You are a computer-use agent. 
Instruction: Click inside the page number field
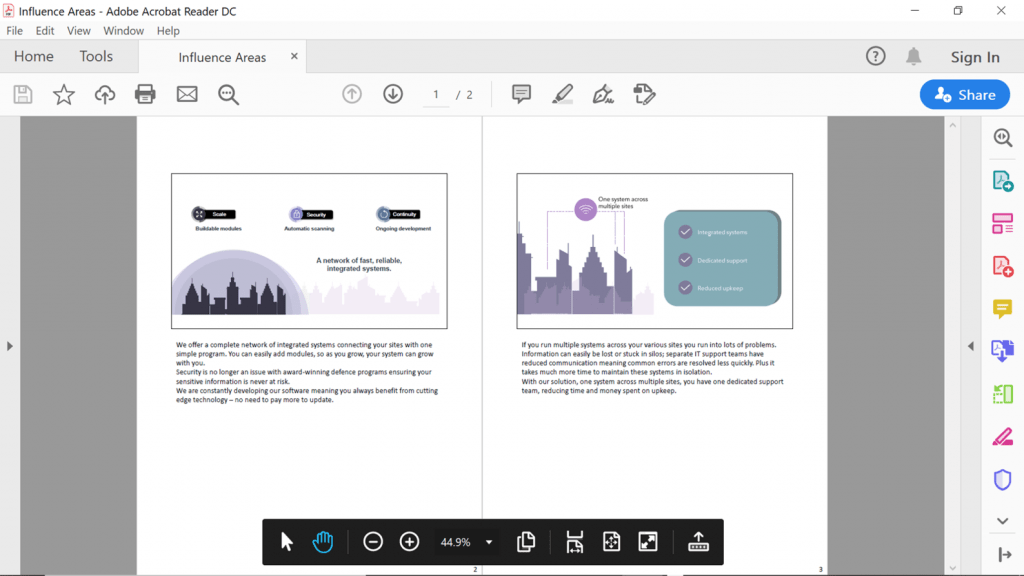(x=435, y=94)
